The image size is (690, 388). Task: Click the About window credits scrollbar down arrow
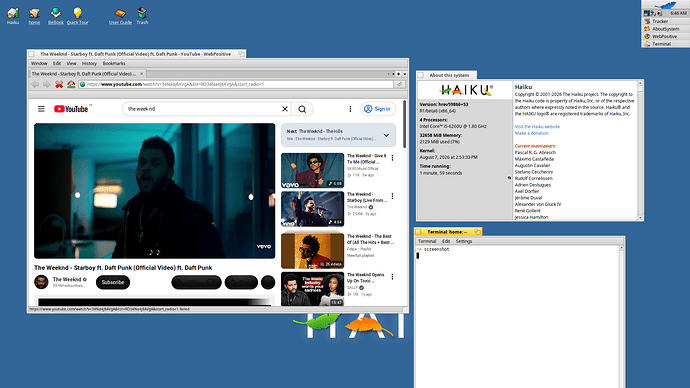click(x=640, y=218)
